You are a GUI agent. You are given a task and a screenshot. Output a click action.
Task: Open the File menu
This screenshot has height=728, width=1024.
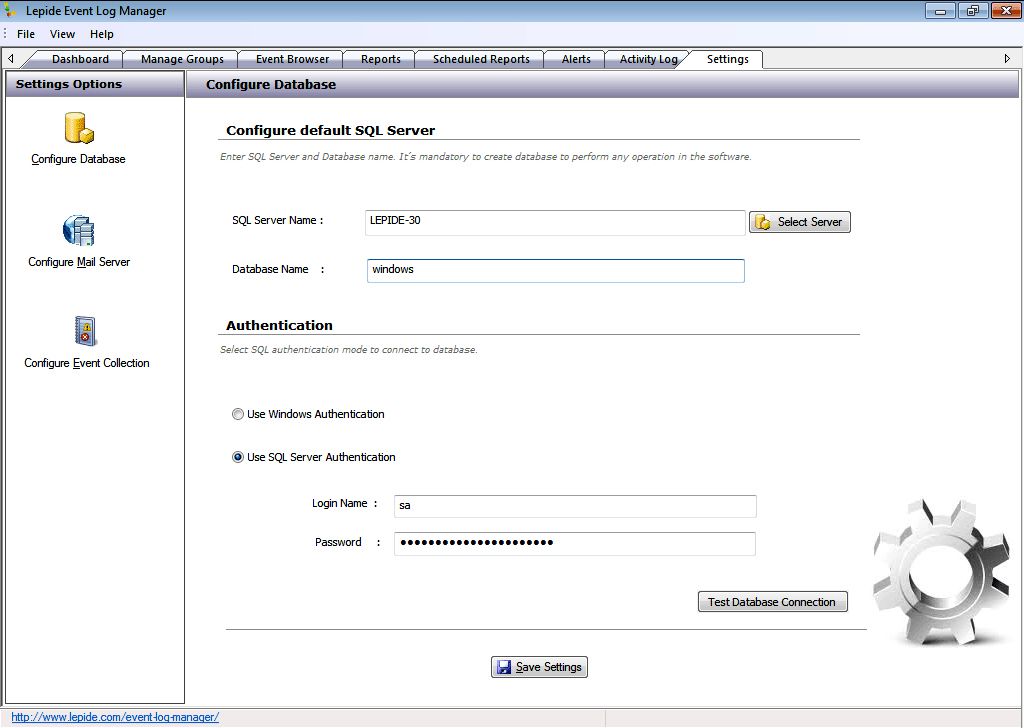26,34
